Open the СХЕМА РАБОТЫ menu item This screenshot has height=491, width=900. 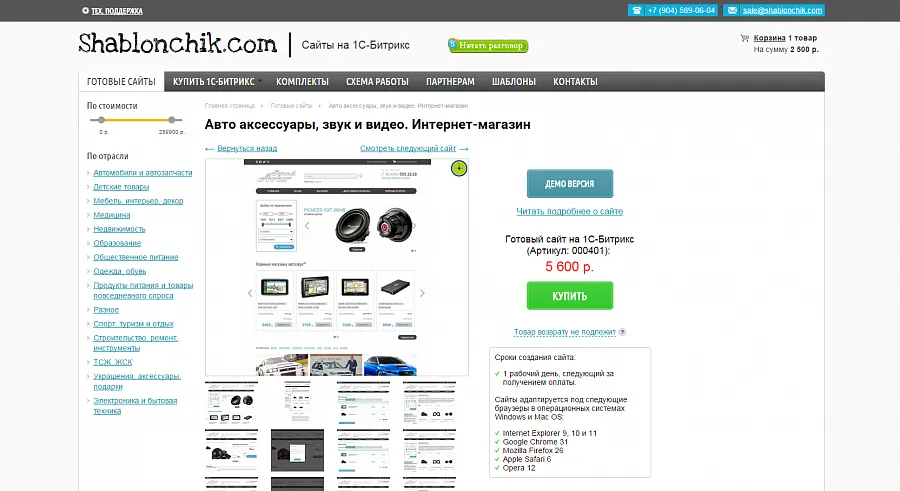click(x=377, y=82)
